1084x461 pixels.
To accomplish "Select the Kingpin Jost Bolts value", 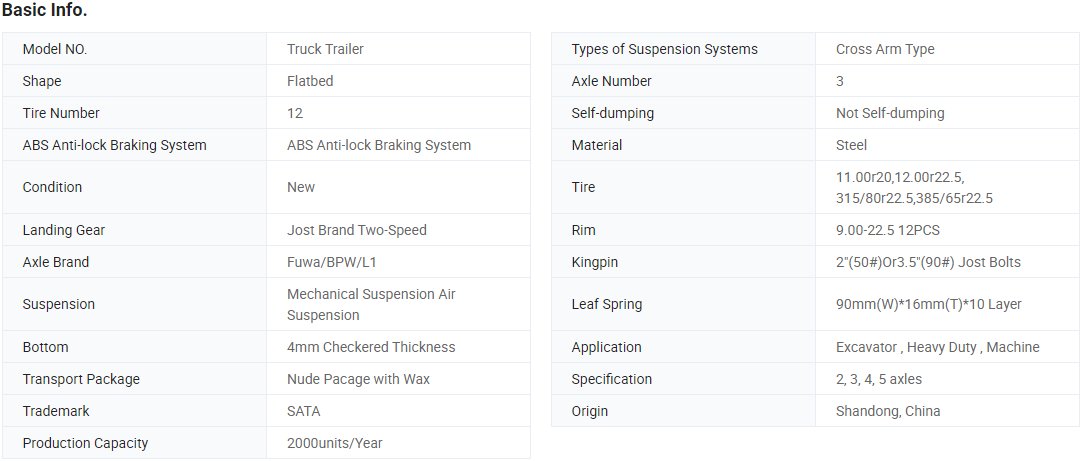I will coord(928,262).
